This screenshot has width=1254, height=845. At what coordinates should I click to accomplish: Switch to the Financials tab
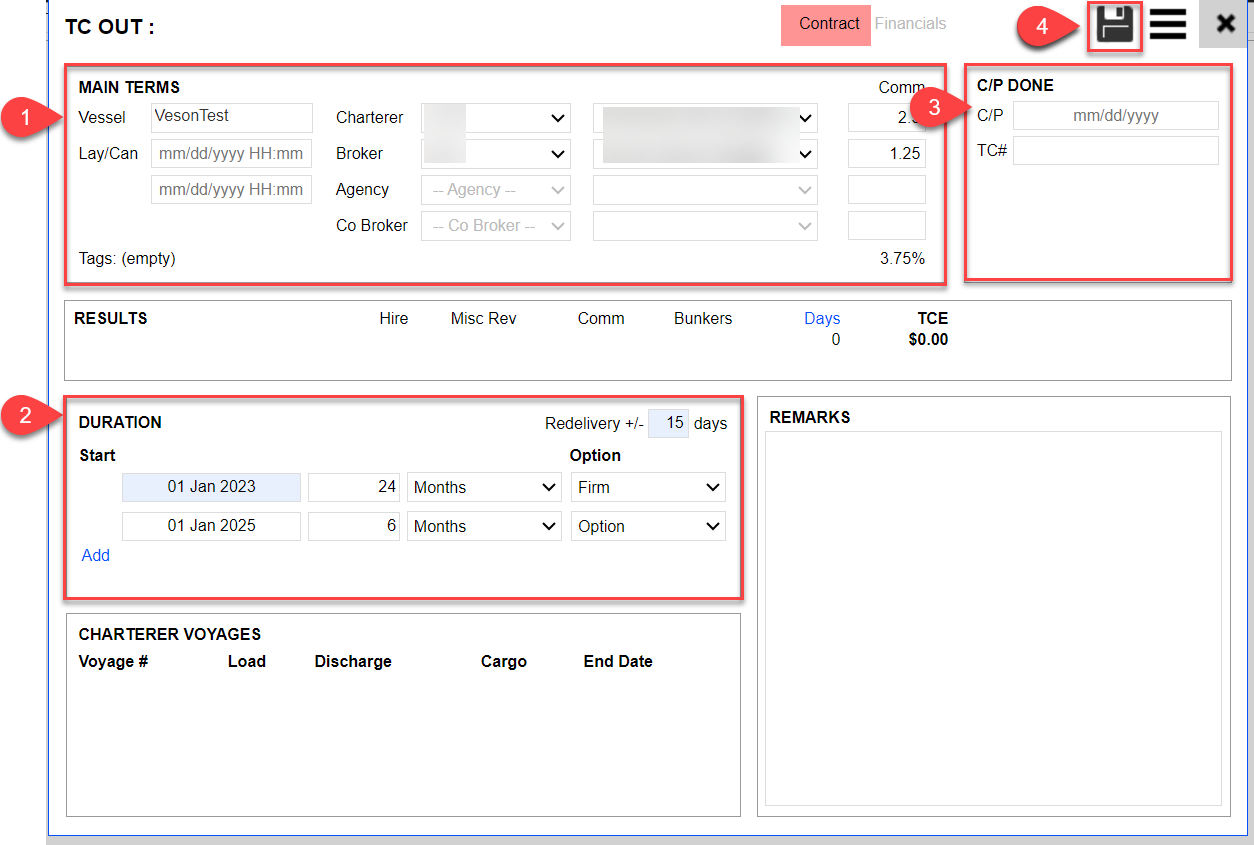pyautogui.click(x=910, y=24)
